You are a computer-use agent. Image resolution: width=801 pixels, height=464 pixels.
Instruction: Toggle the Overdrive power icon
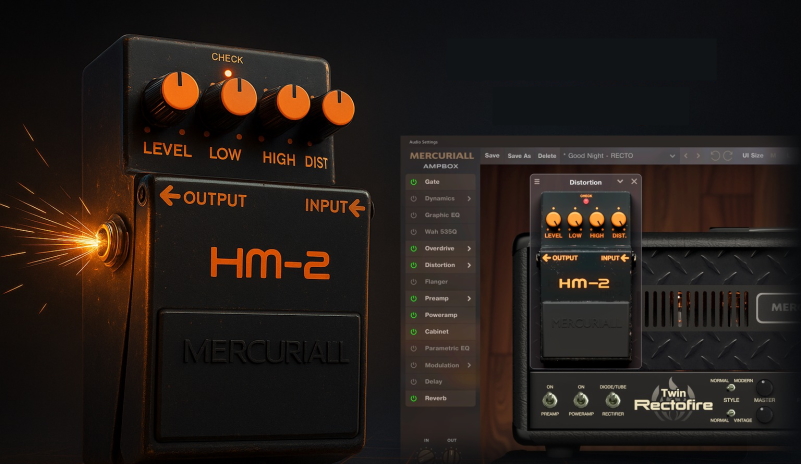tap(414, 248)
